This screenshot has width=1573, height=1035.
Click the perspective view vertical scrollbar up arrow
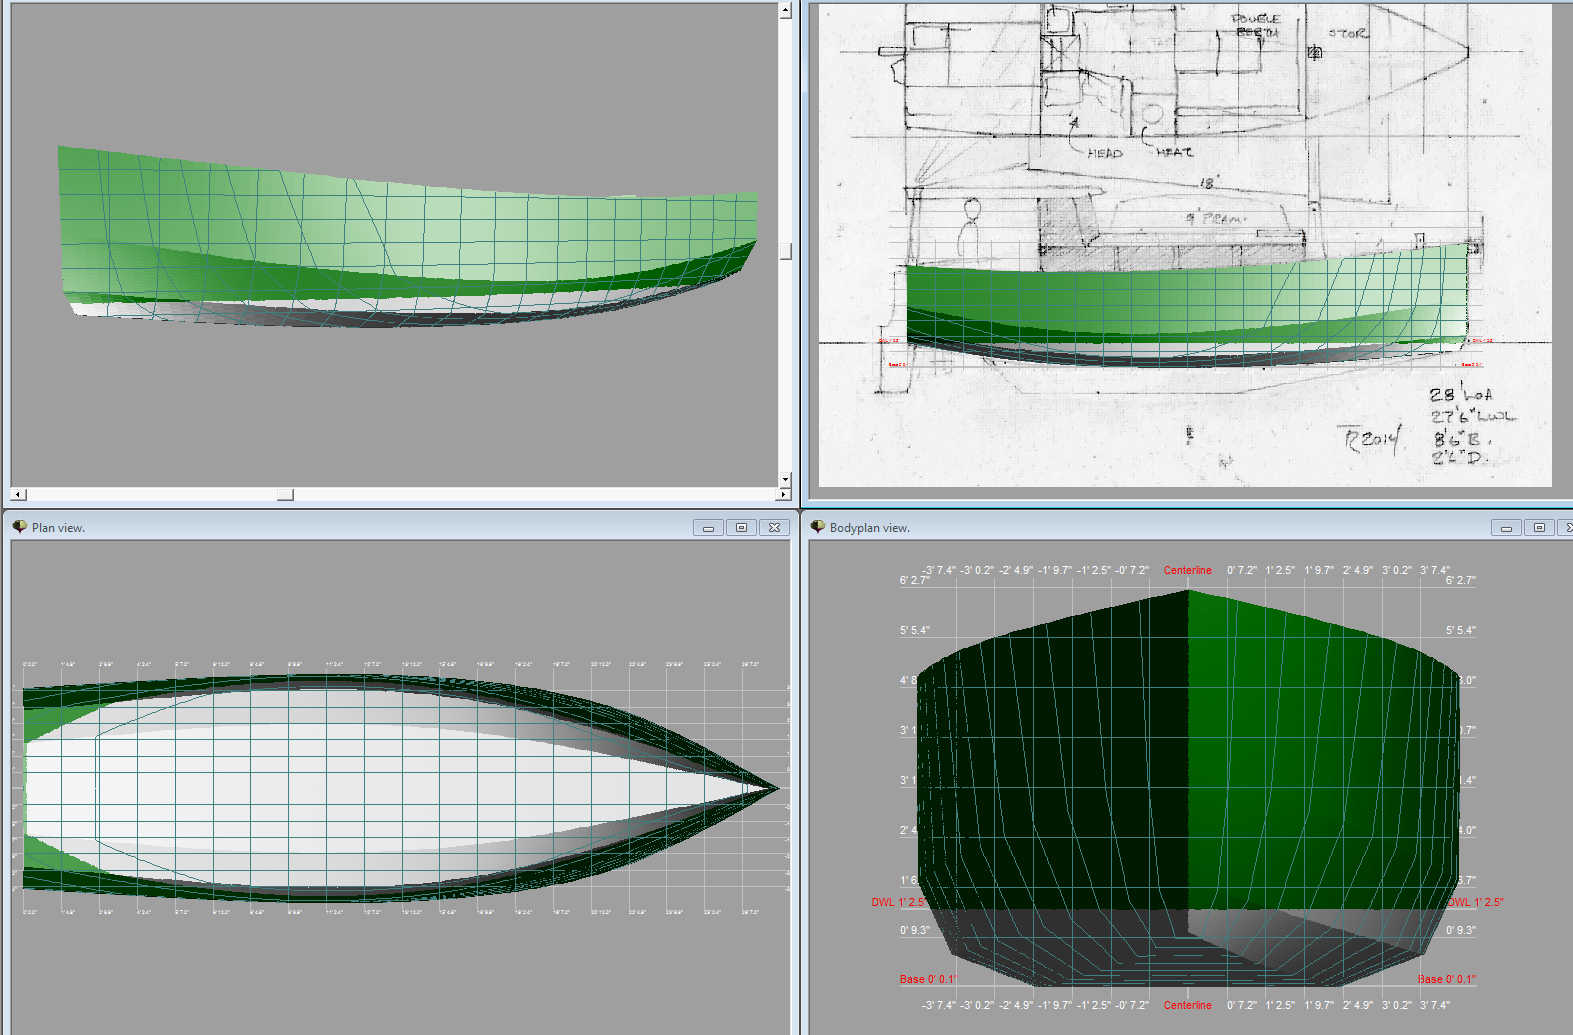pyautogui.click(x=785, y=11)
